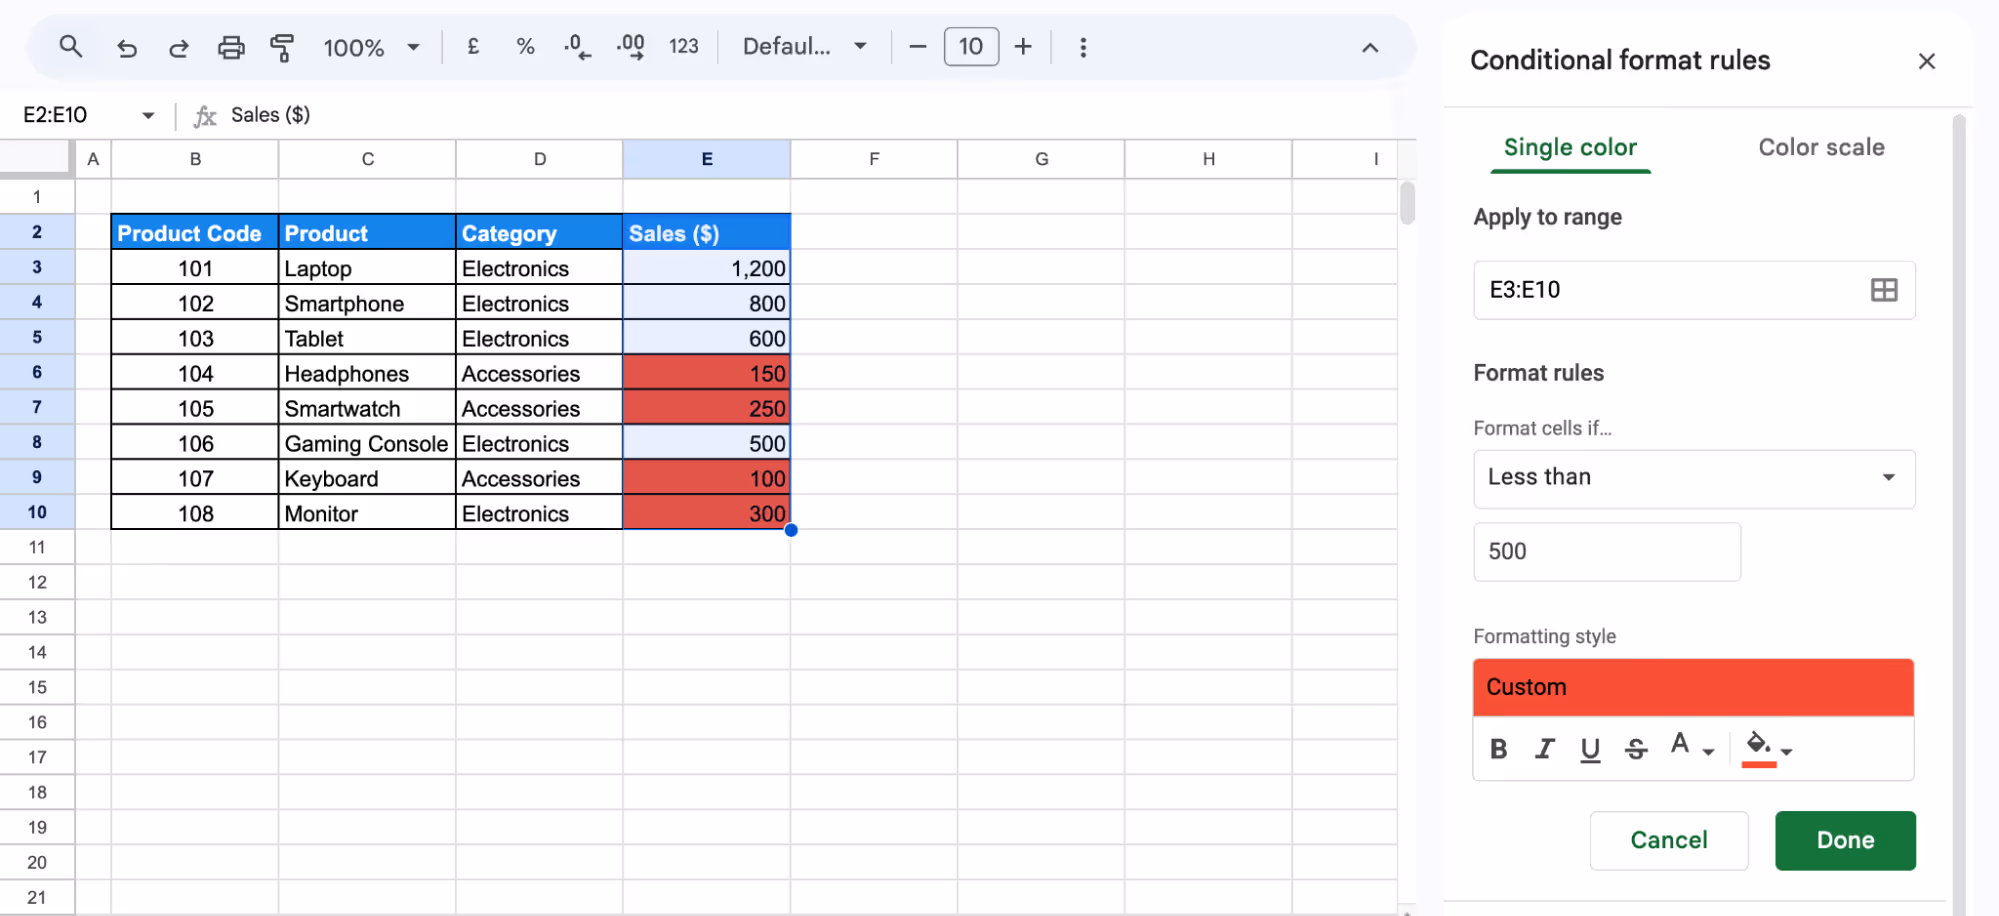Decrease decimal places
Image resolution: width=1999 pixels, height=916 pixels.
pyautogui.click(x=577, y=46)
